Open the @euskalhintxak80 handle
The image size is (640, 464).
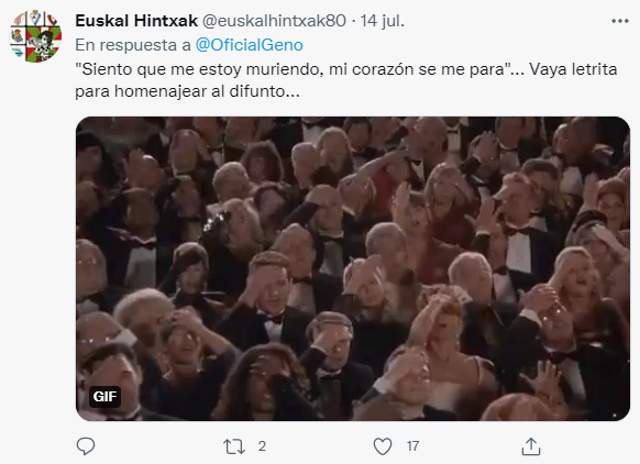[274, 21]
